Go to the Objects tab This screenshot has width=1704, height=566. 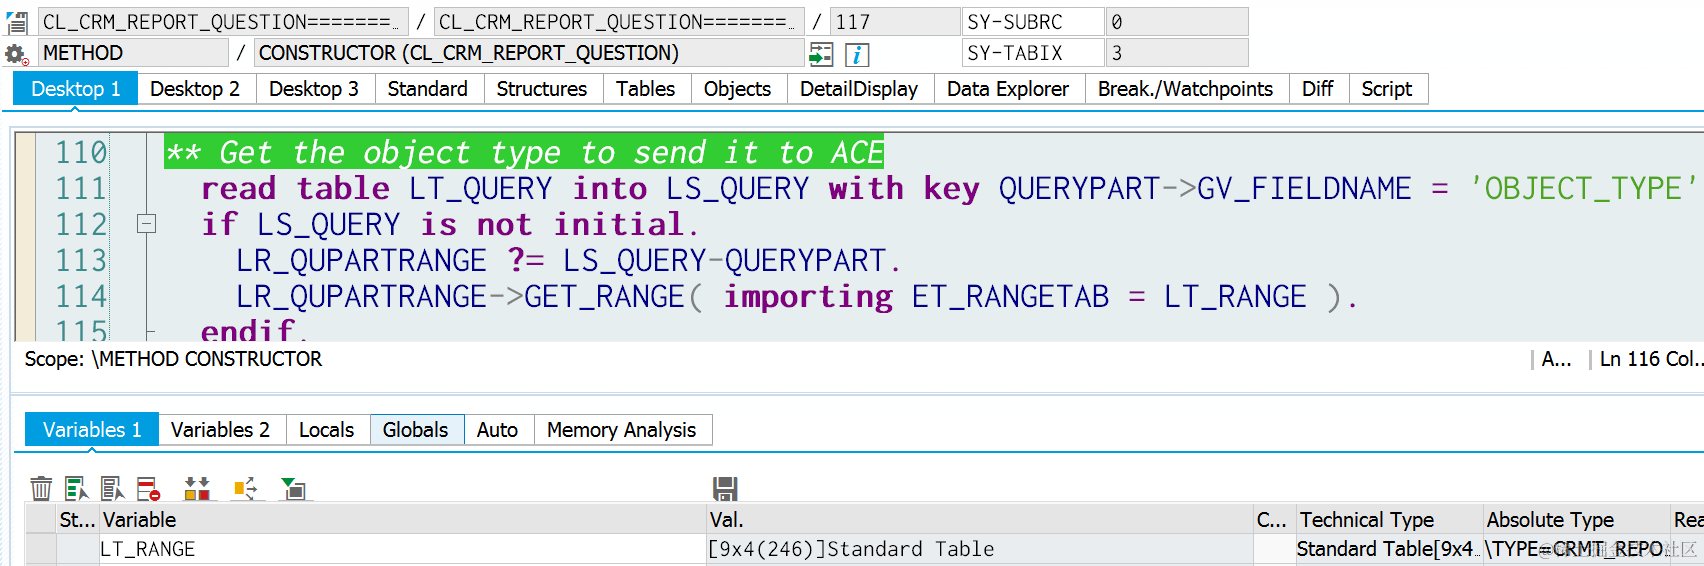738,89
